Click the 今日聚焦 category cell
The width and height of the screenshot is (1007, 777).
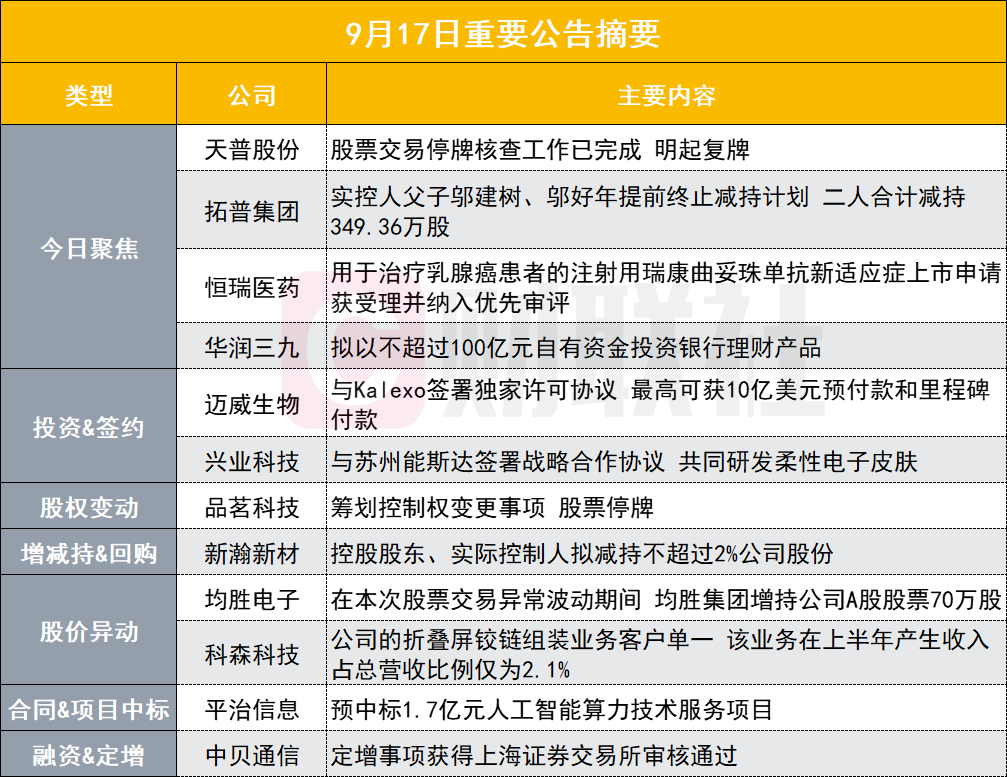(x=88, y=248)
